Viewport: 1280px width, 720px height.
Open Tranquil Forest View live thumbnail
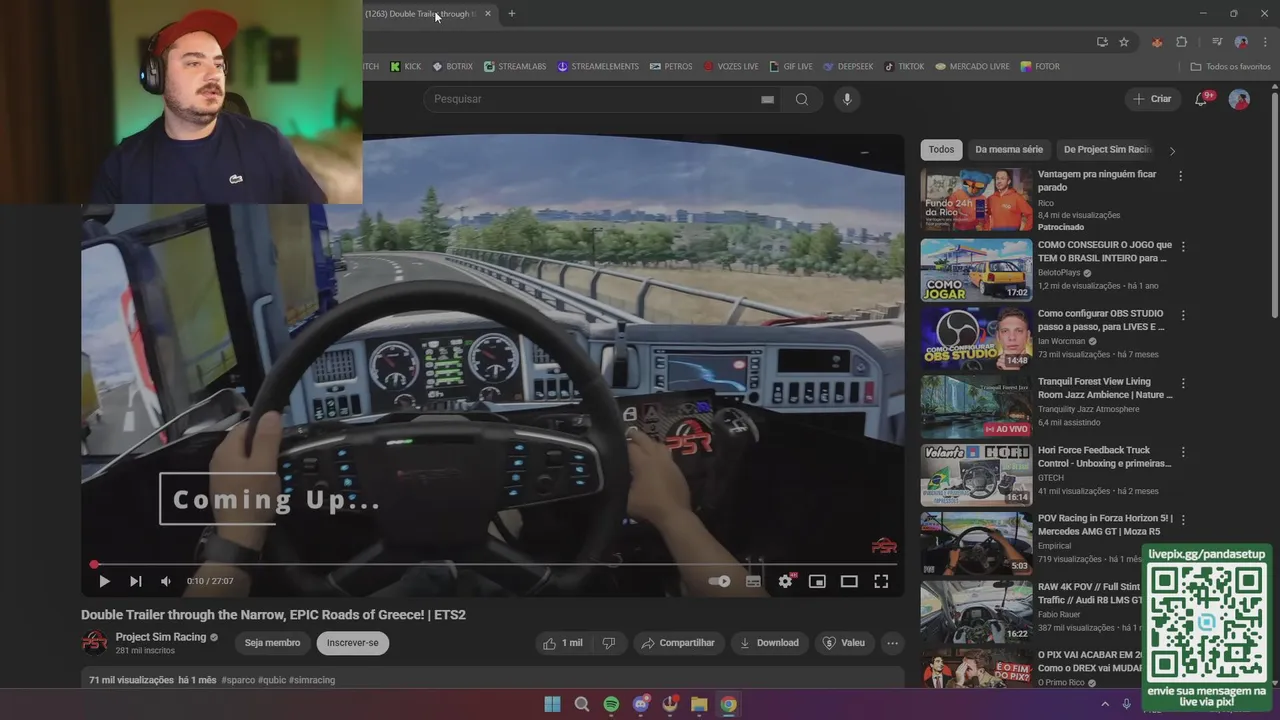[x=976, y=407]
